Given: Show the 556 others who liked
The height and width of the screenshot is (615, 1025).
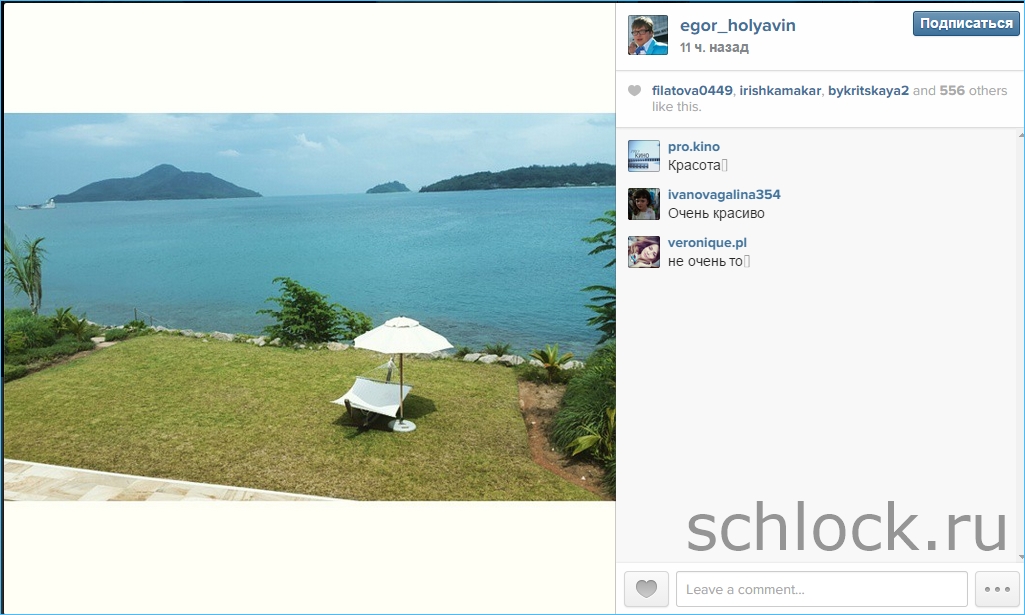Looking at the screenshot, I should pos(973,91).
